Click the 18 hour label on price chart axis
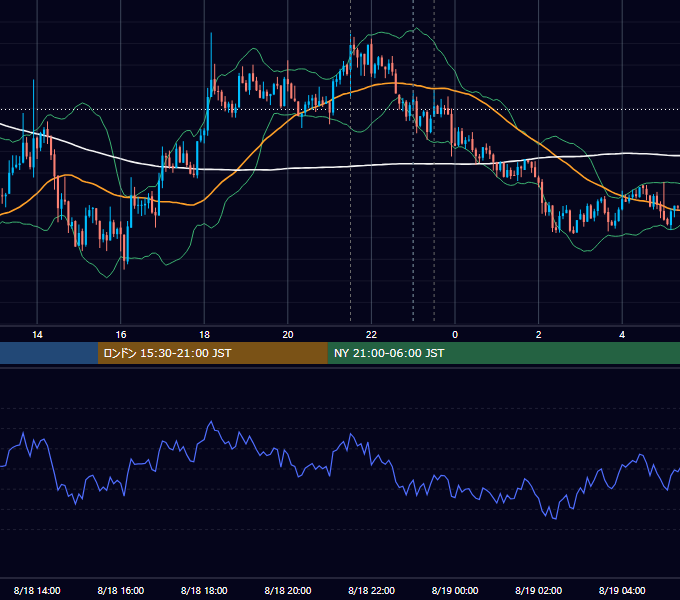The height and width of the screenshot is (600, 680). [204, 335]
